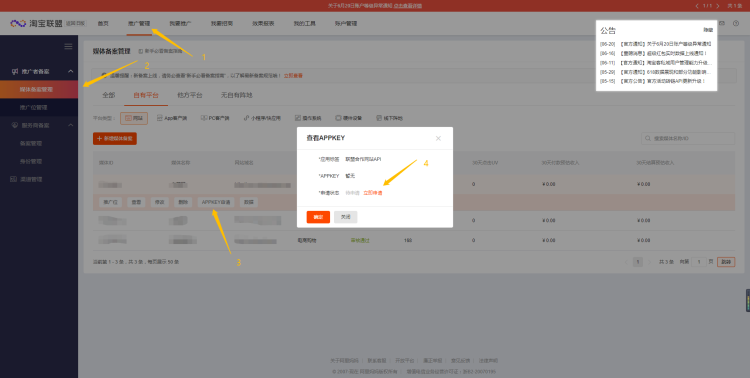Select the 网站 platform type filter
This screenshot has height=378, width=750.
134,118
